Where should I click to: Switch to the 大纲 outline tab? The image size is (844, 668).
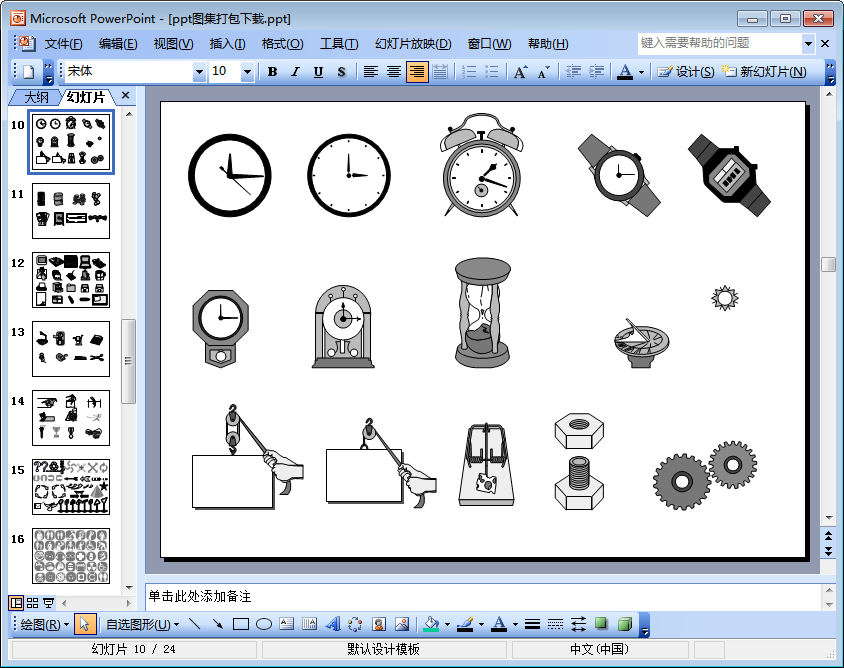(x=36, y=97)
